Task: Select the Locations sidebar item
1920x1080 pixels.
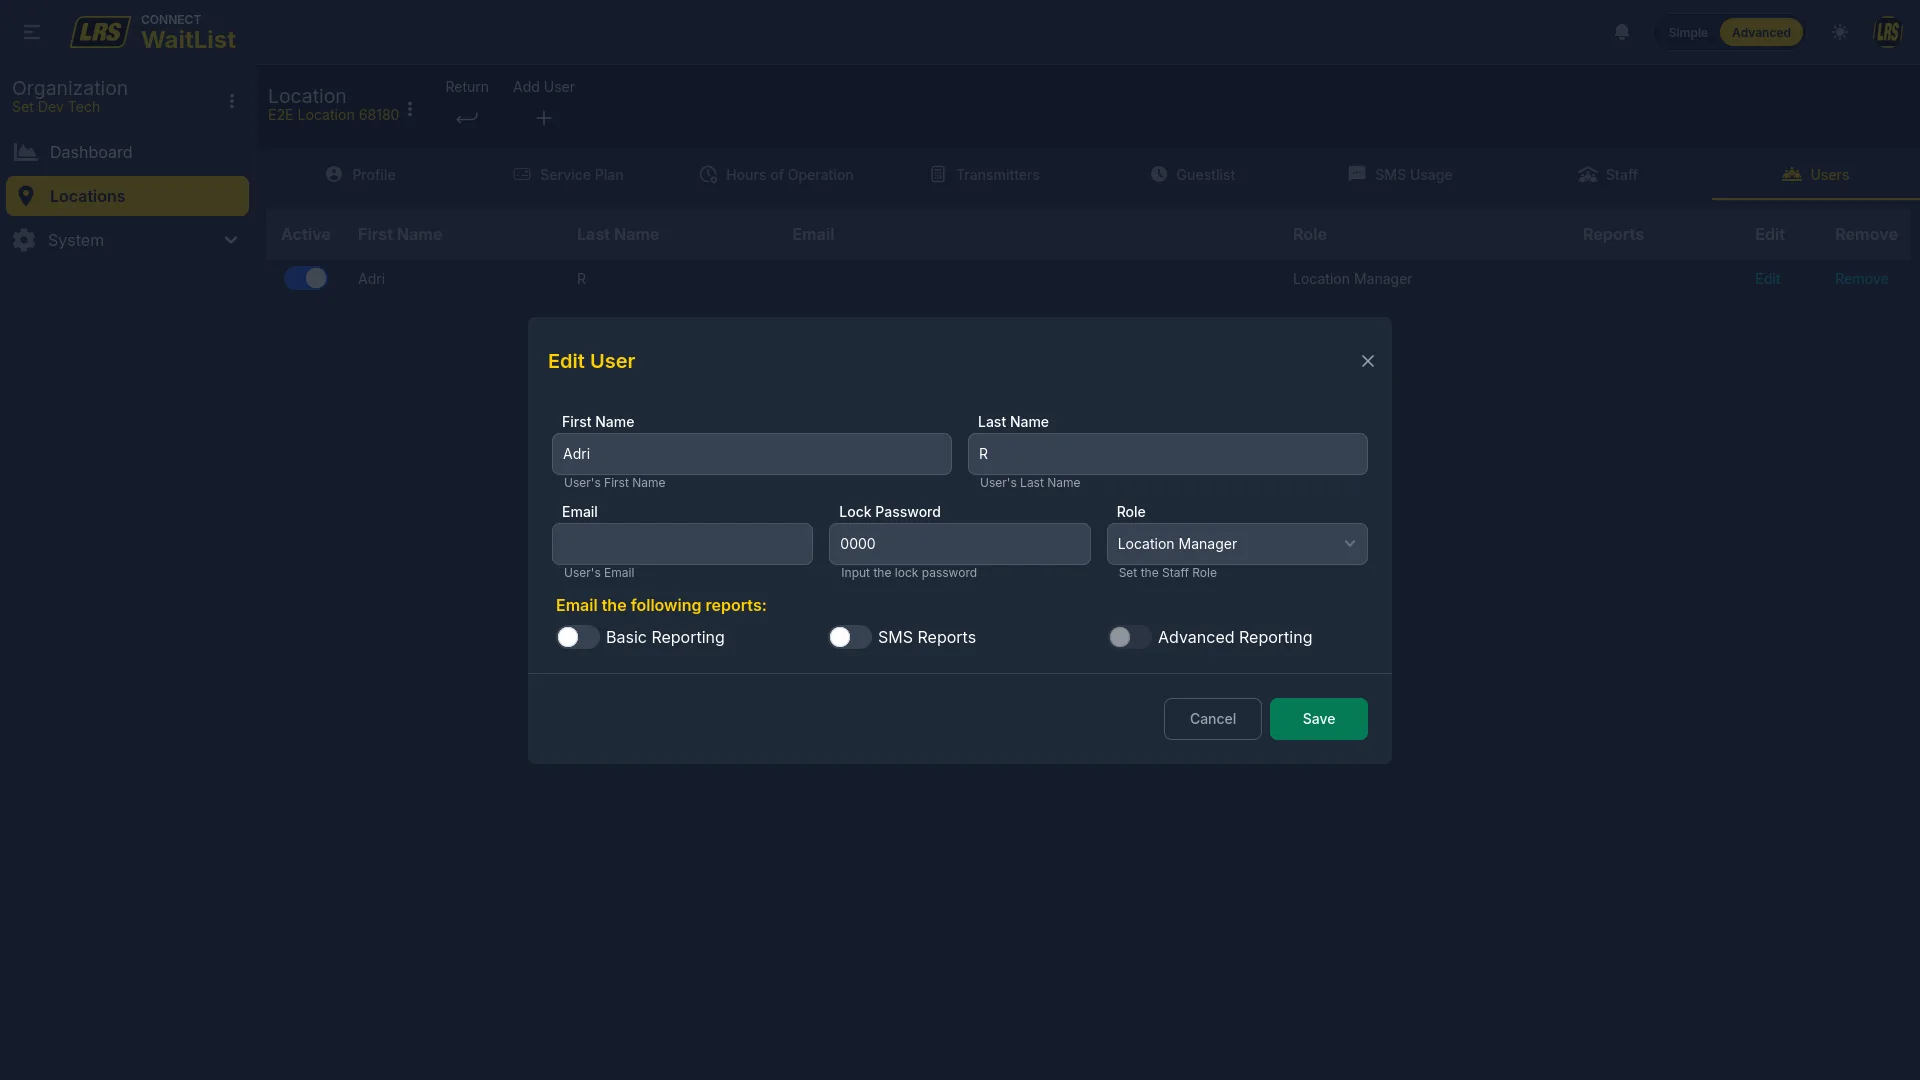Action: 127,196
